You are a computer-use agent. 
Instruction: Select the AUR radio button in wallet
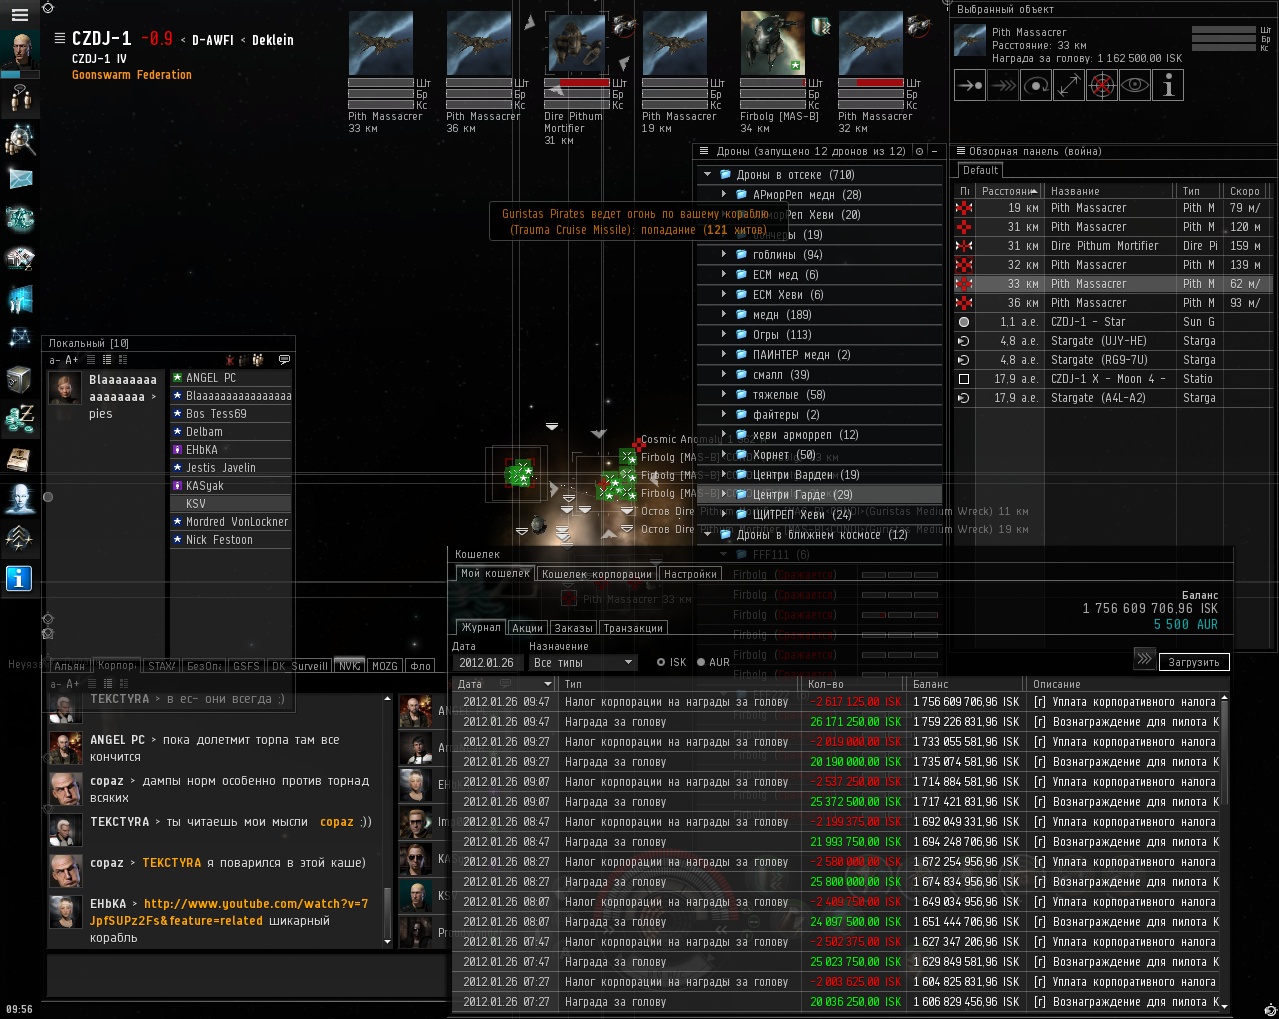pos(701,662)
